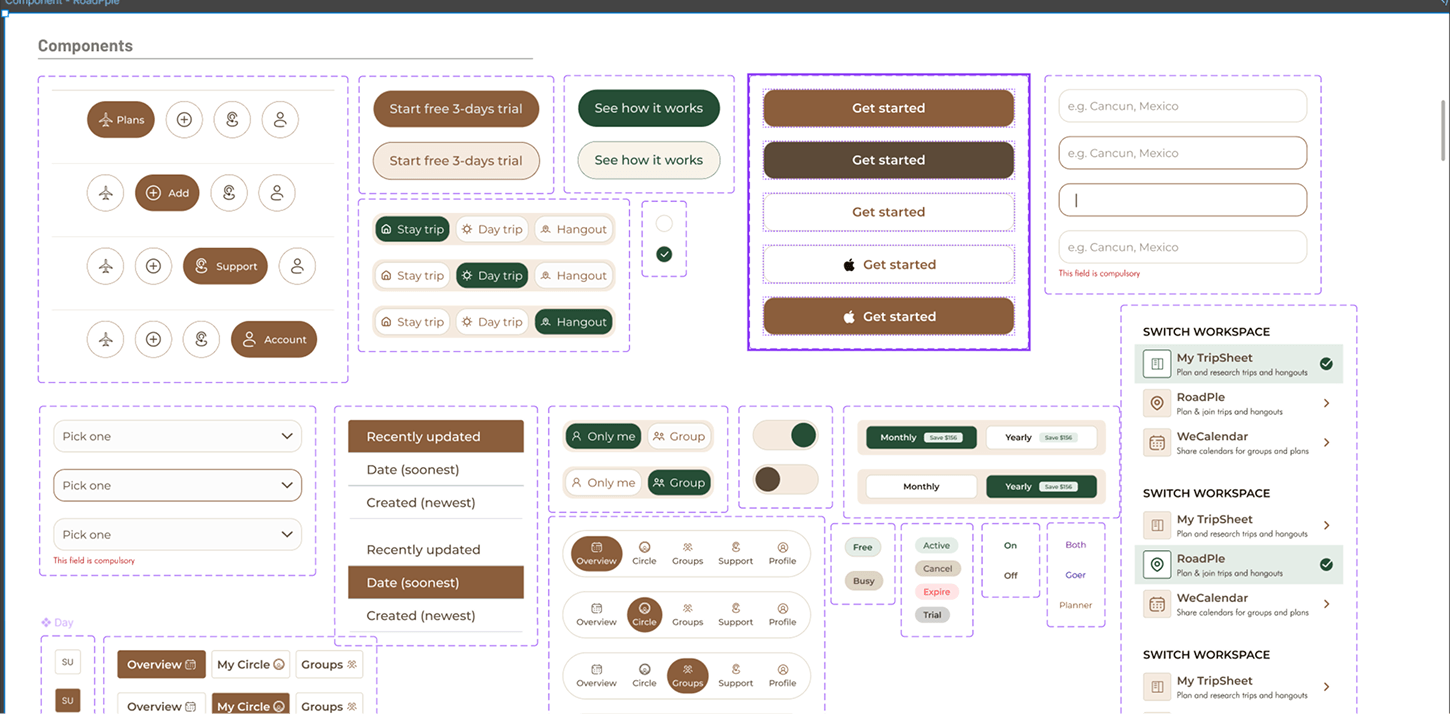Click the person icon in the Support pill row
This screenshot has height=714, width=1450.
297,266
